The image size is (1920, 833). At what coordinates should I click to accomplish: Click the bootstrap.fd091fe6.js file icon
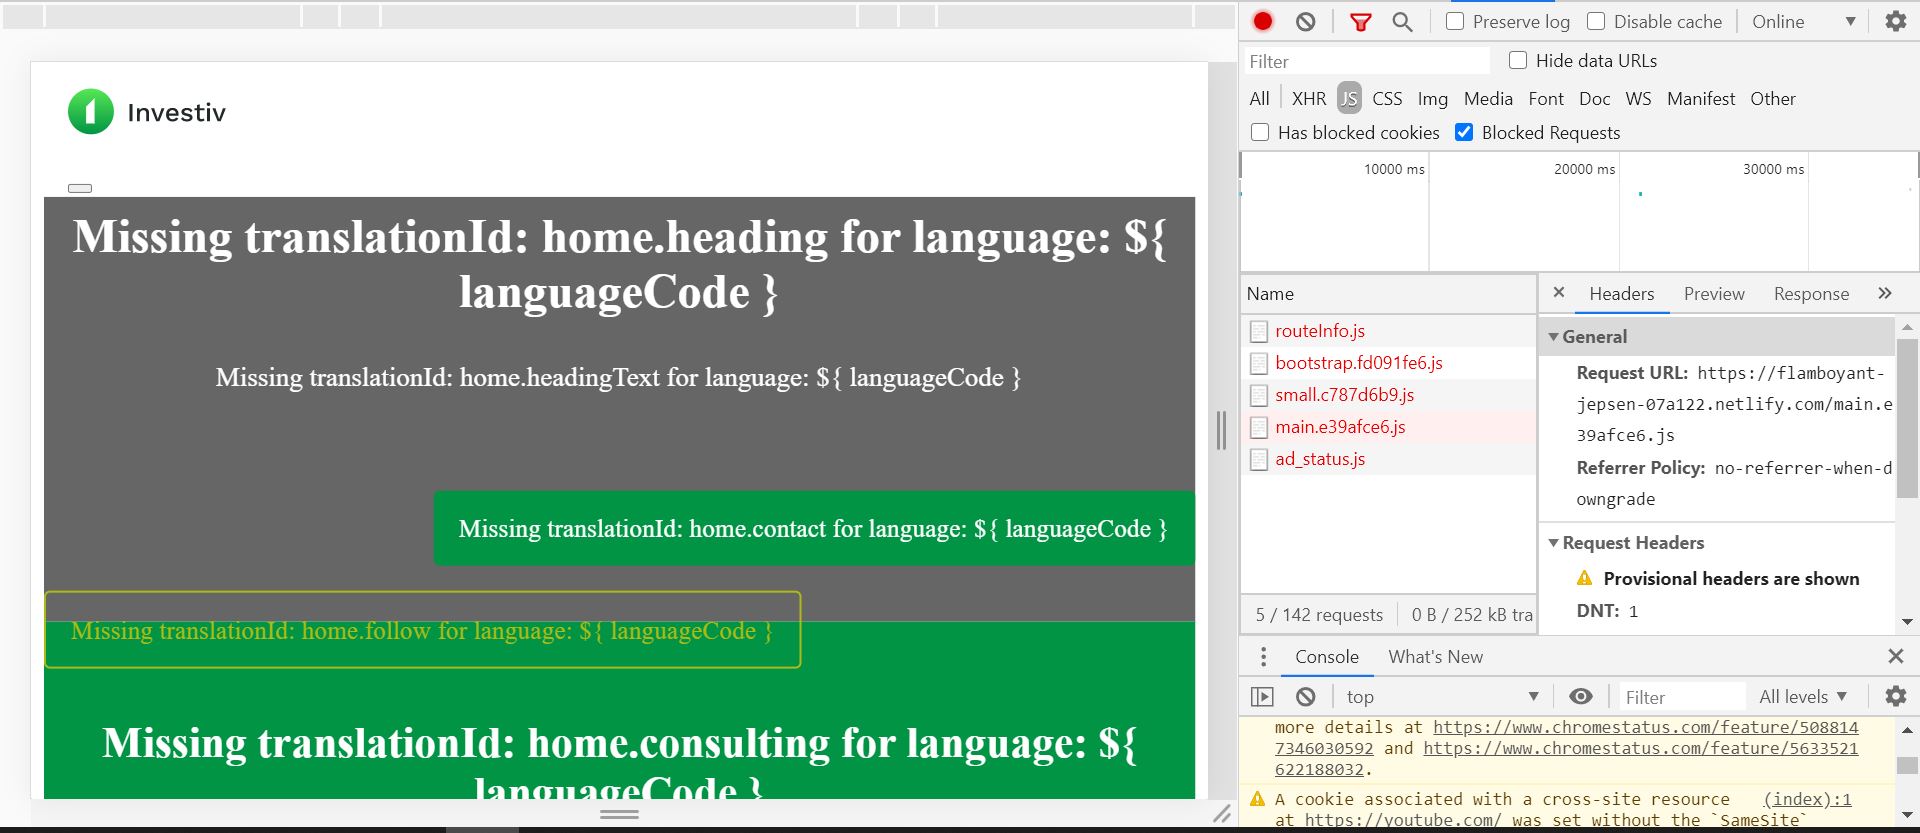(1259, 363)
